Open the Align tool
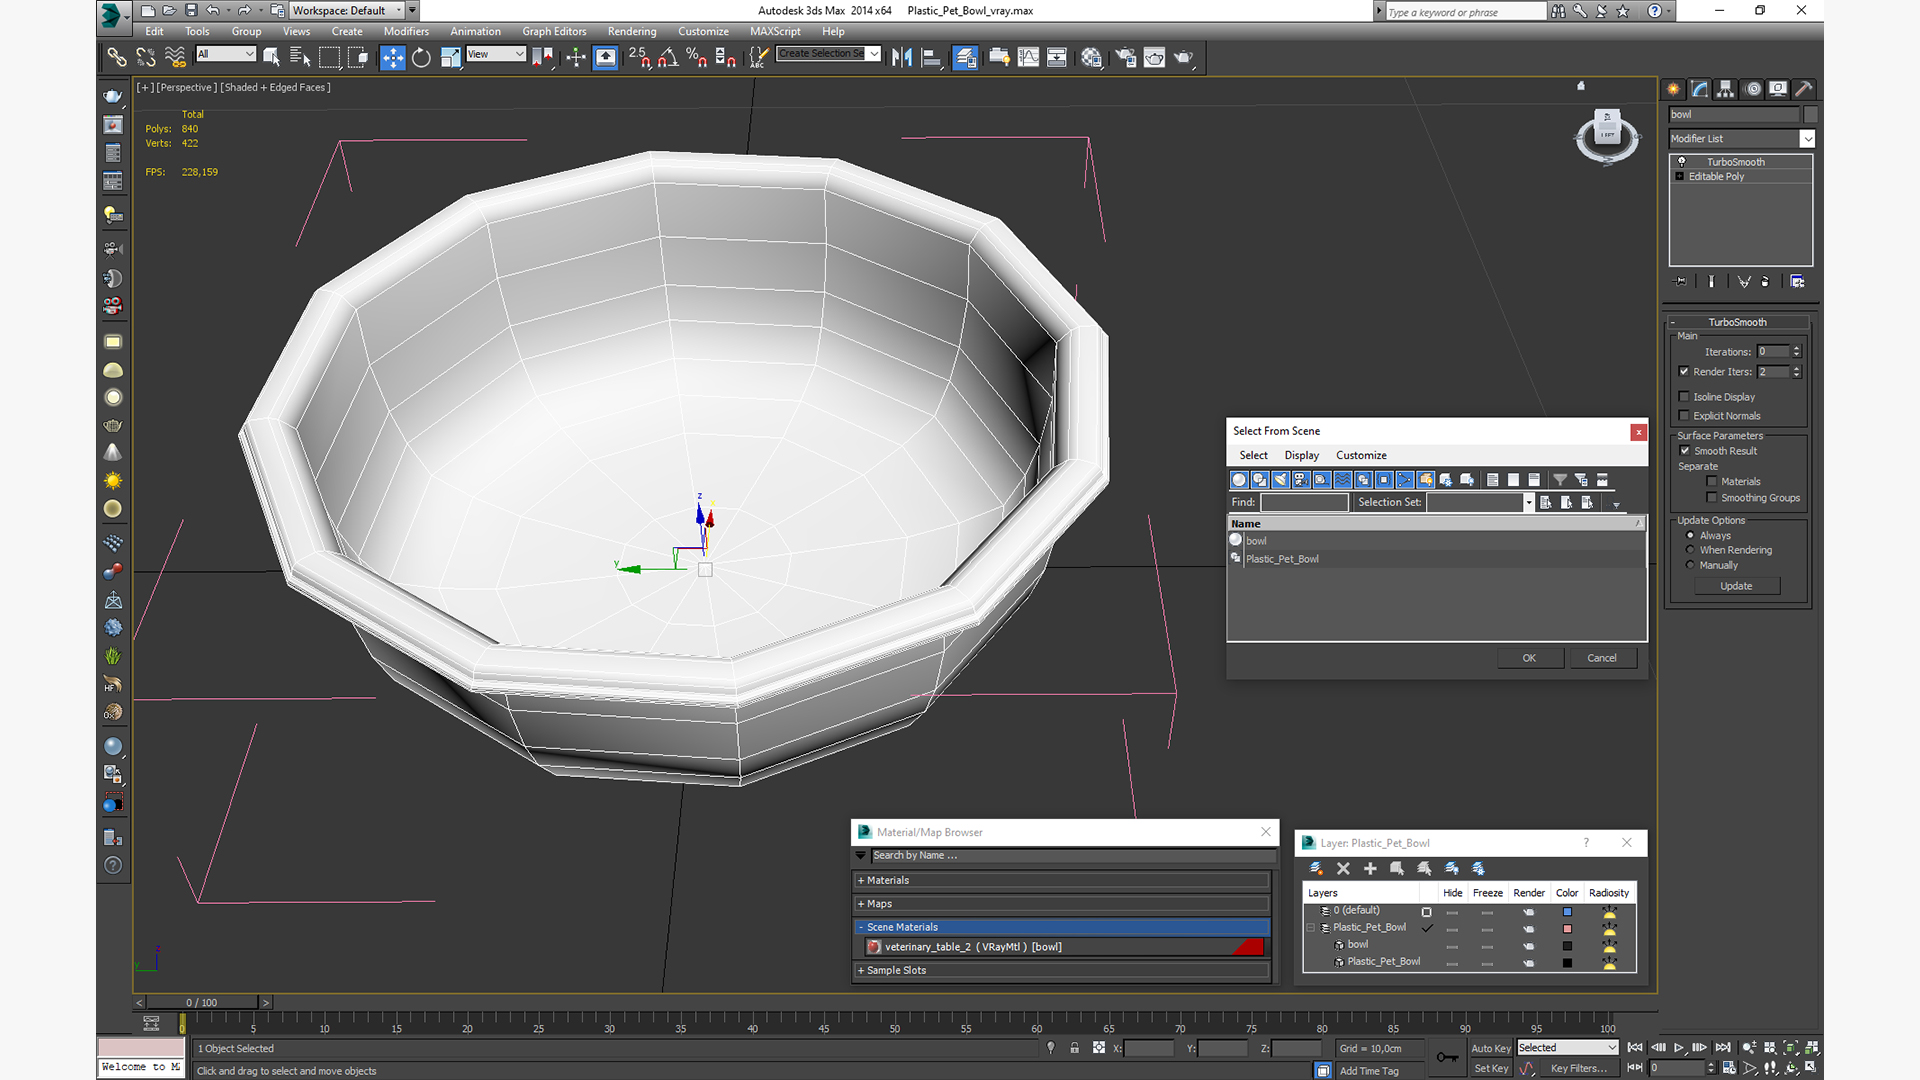Viewport: 1920px width, 1080px height. coord(931,57)
